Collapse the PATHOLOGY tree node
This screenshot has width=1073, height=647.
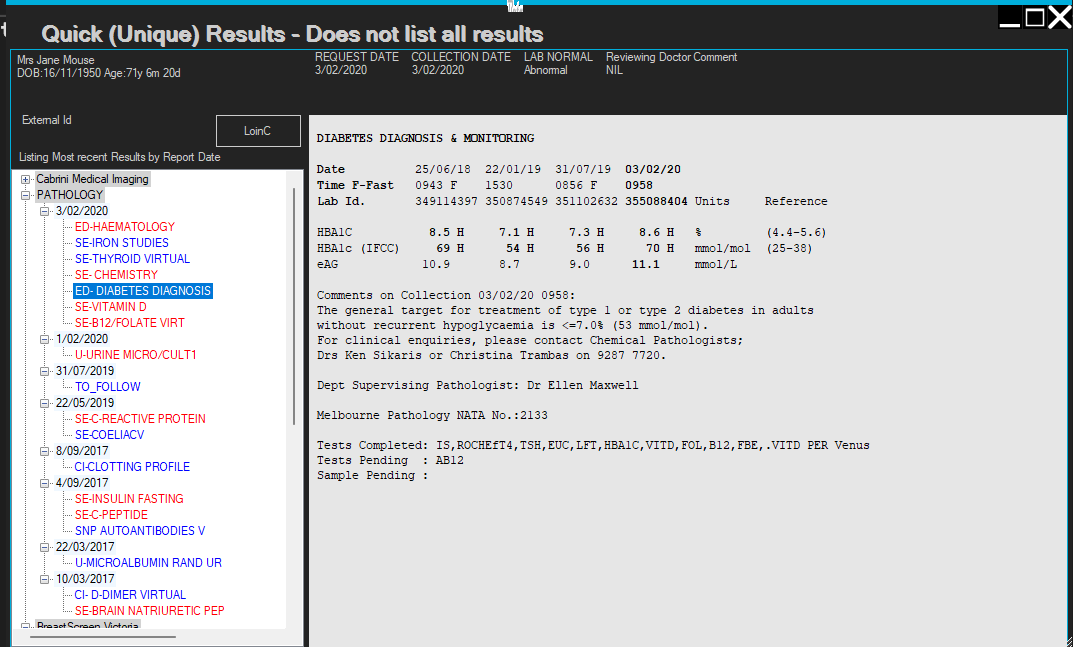click(26, 195)
